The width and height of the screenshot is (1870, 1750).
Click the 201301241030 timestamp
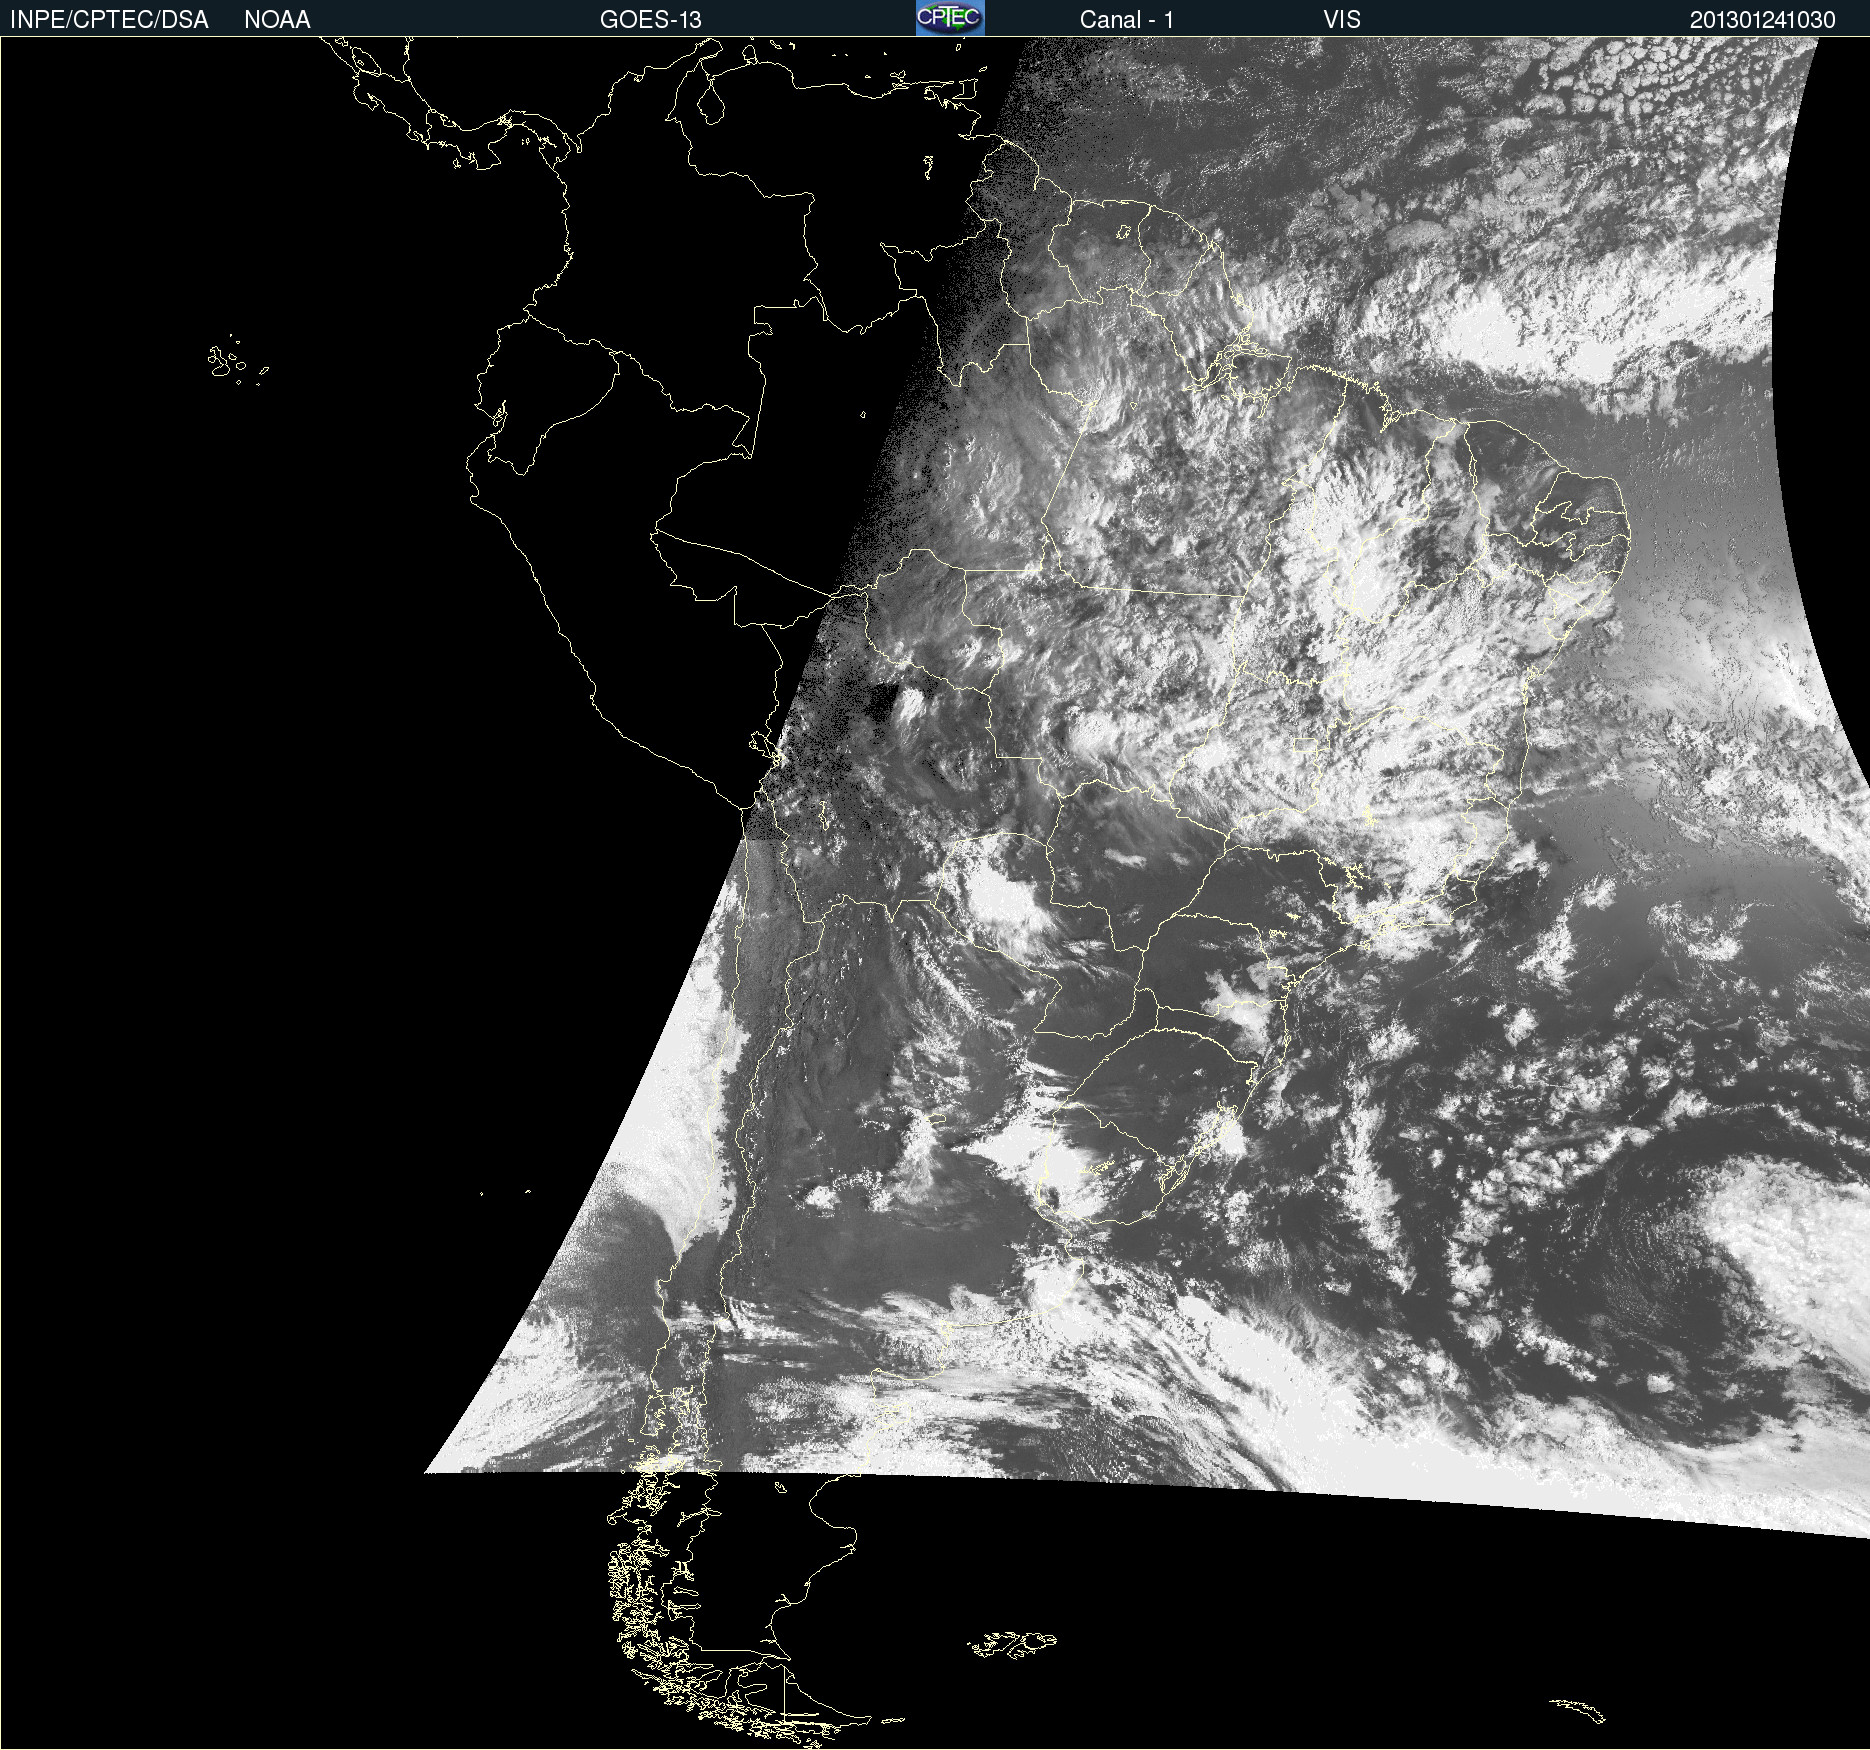coord(1762,20)
